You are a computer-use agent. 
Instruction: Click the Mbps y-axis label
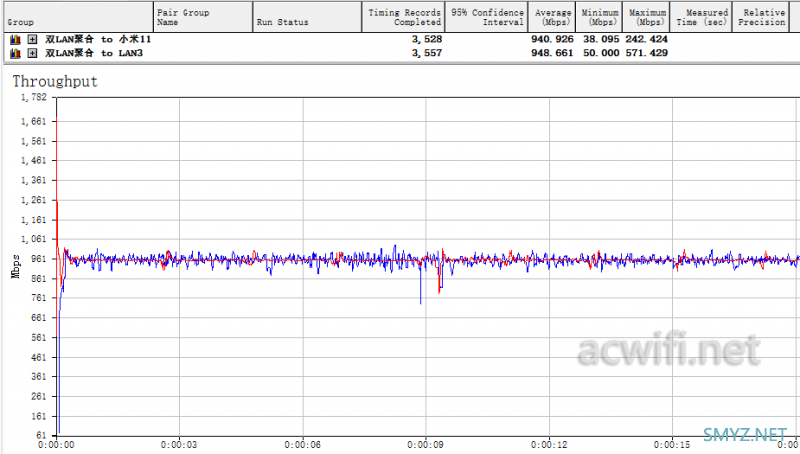tap(16, 266)
